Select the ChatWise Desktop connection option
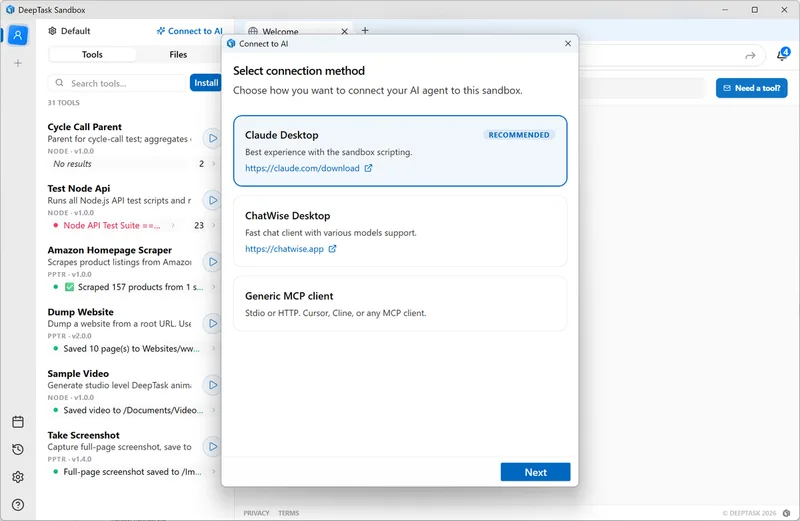Image resolution: width=800 pixels, height=521 pixels. tap(399, 231)
